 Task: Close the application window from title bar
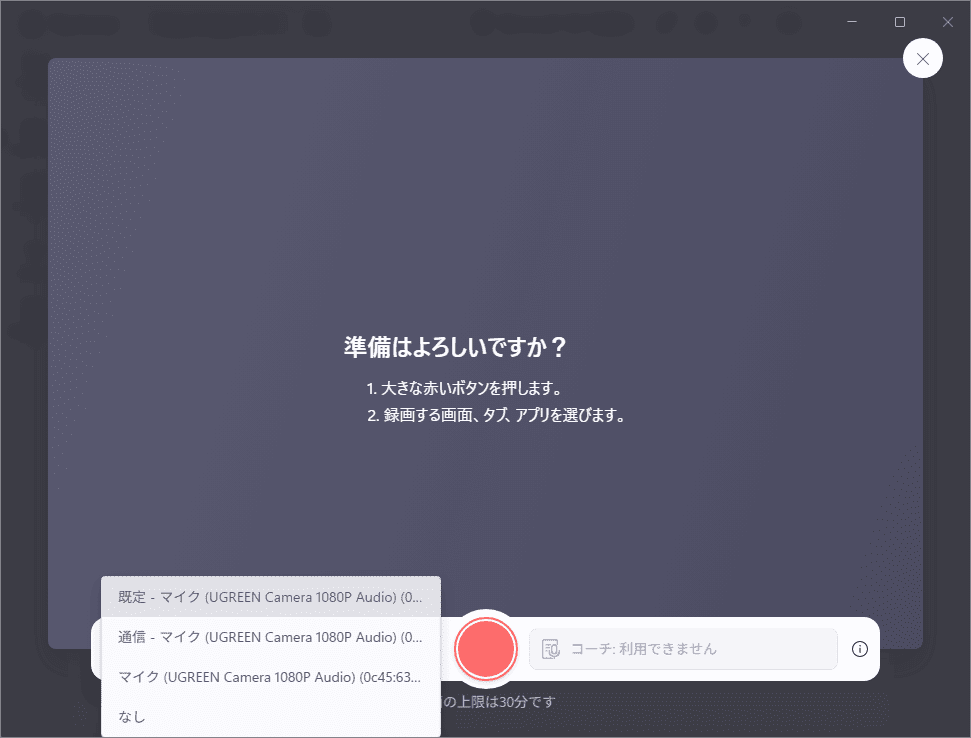(947, 22)
